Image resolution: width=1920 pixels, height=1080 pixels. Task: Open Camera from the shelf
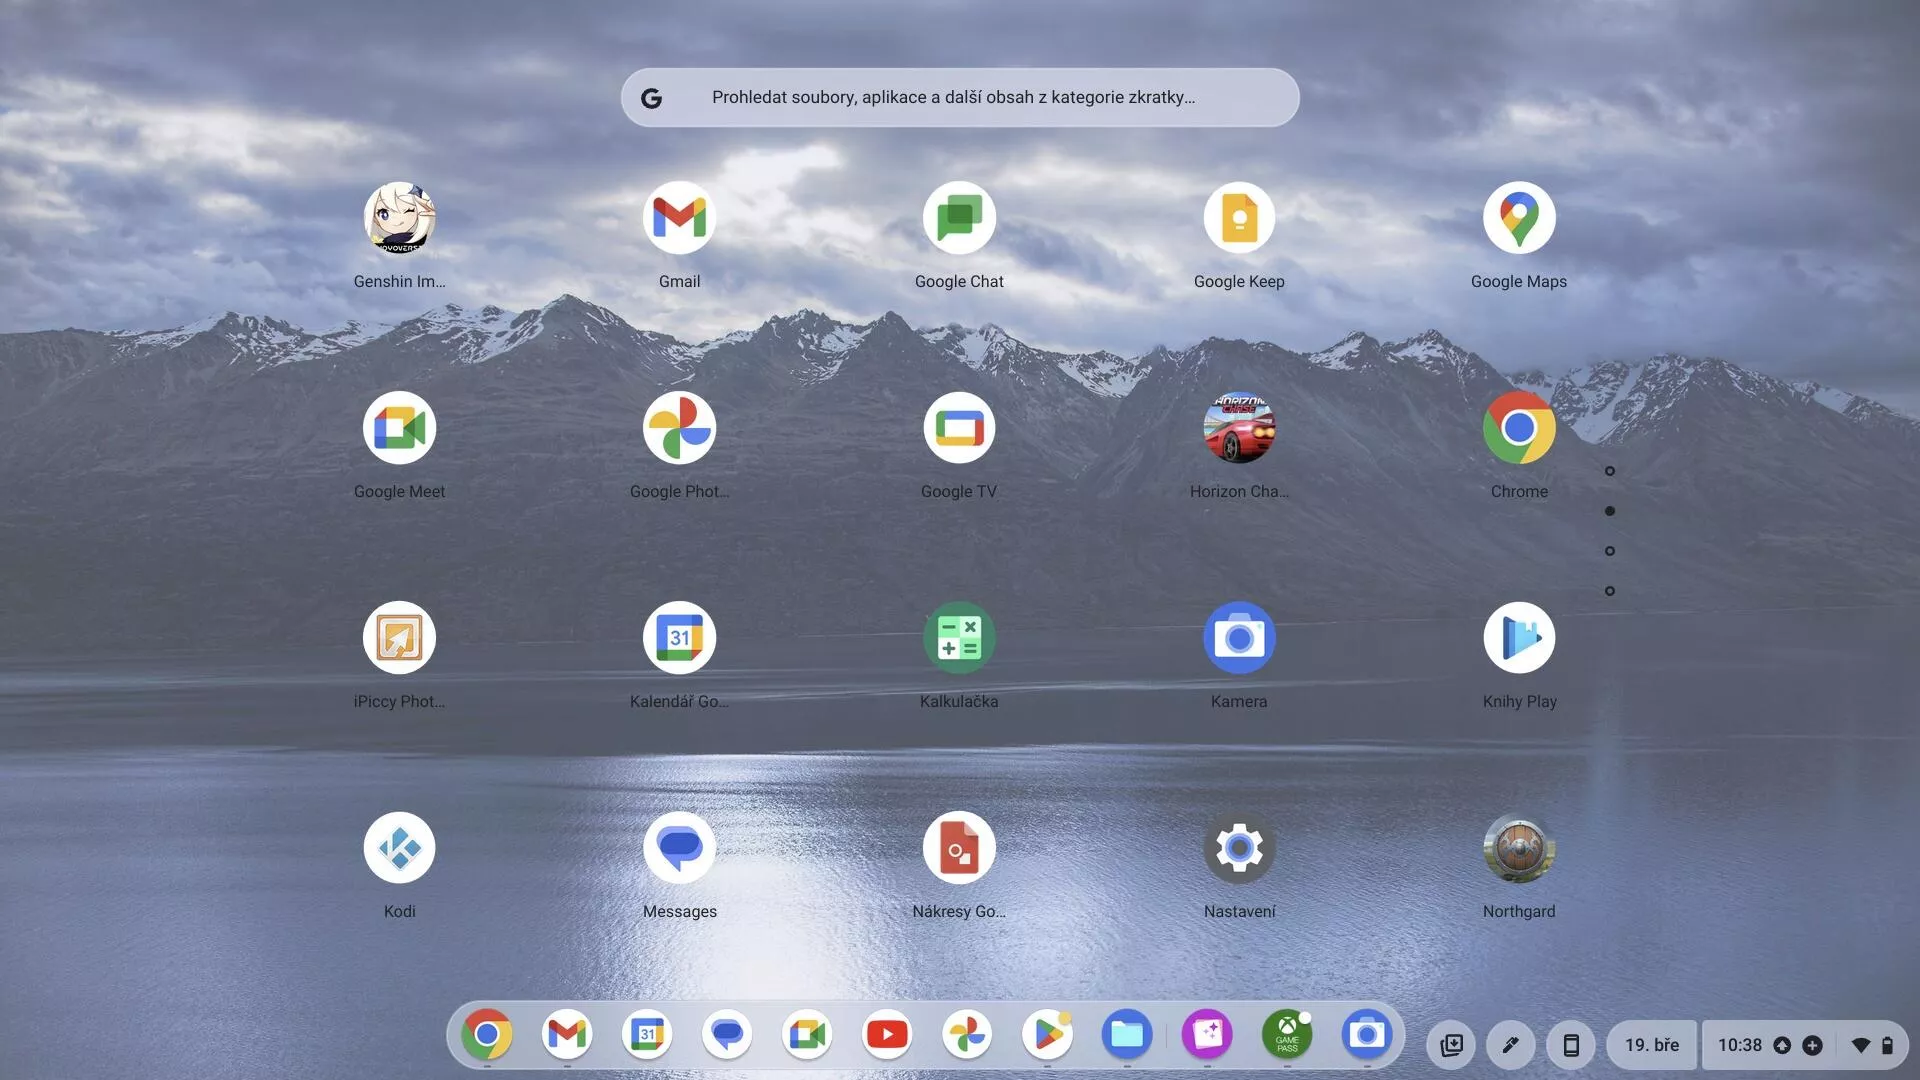(1367, 1034)
